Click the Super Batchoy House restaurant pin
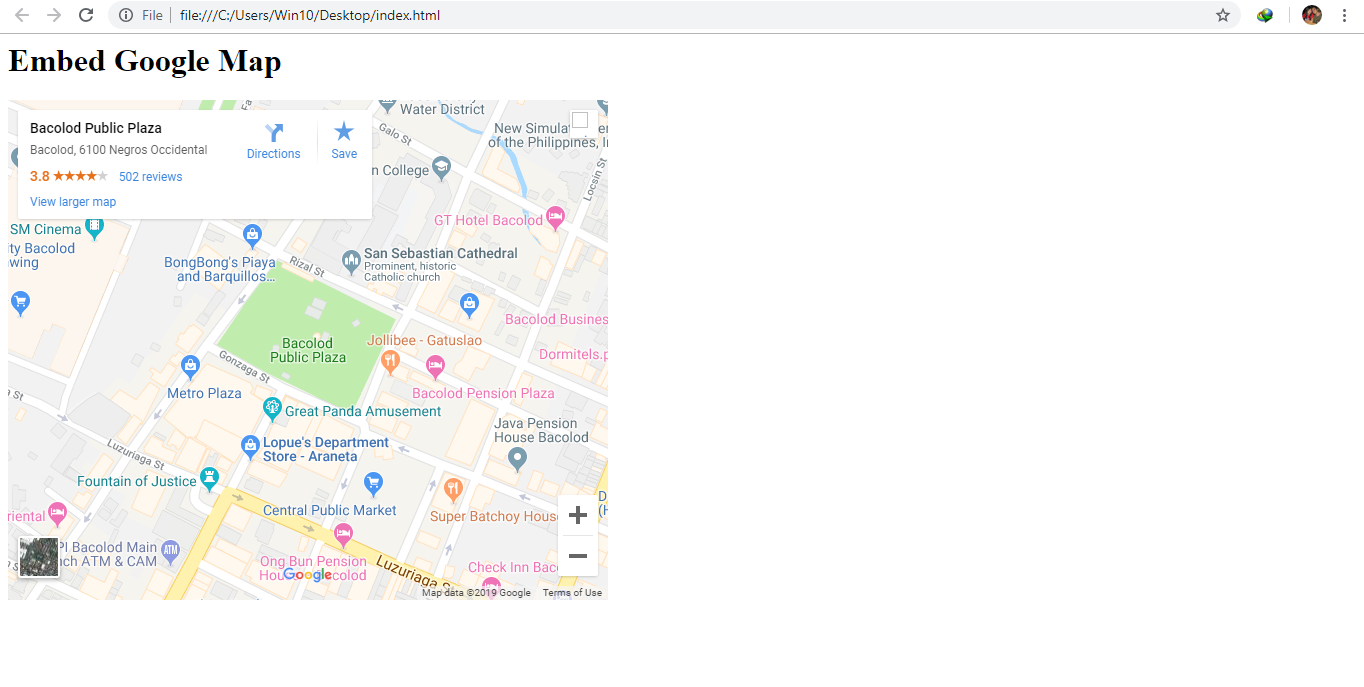The image size is (1364, 687). point(453,490)
